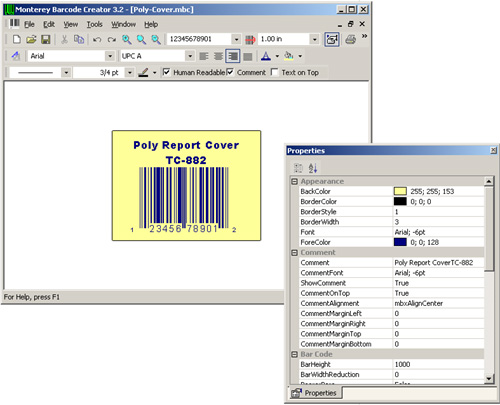Redo the last undone action
This screenshot has height=405, width=500.
pyautogui.click(x=112, y=39)
